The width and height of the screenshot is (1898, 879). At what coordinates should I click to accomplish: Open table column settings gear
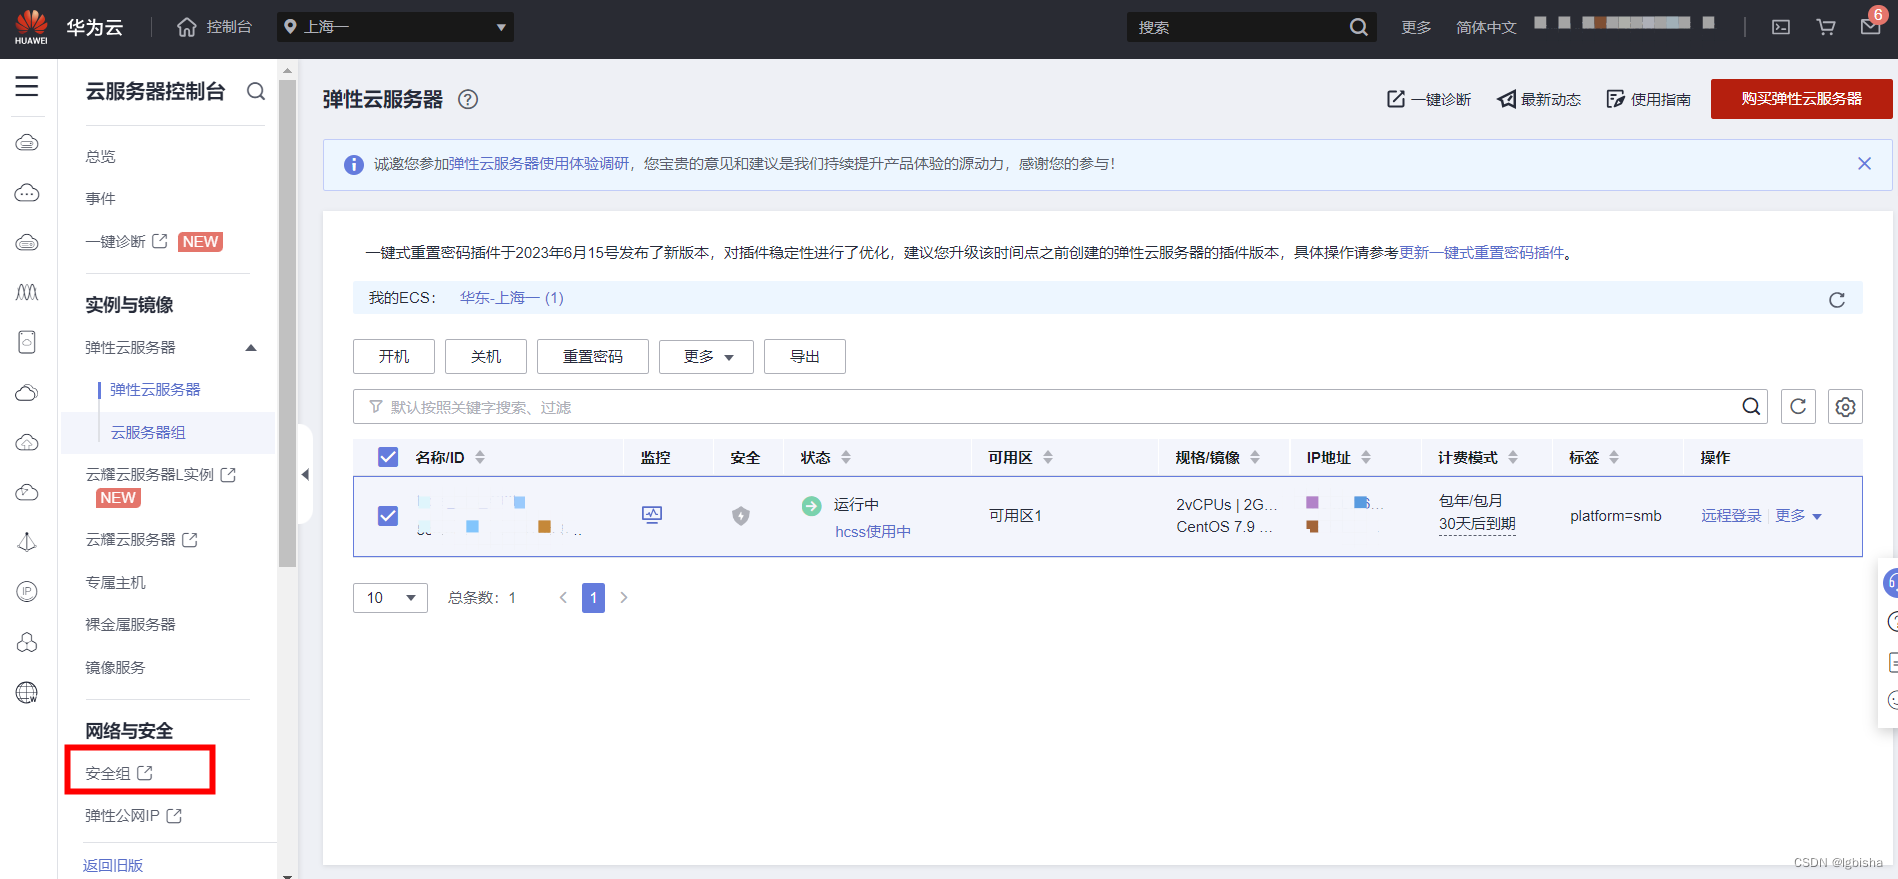tap(1845, 406)
